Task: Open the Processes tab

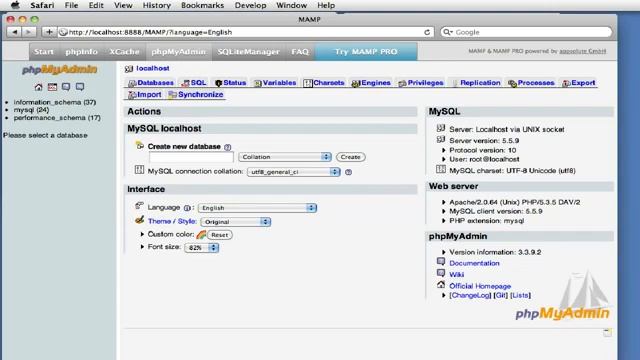Action: click(531, 83)
